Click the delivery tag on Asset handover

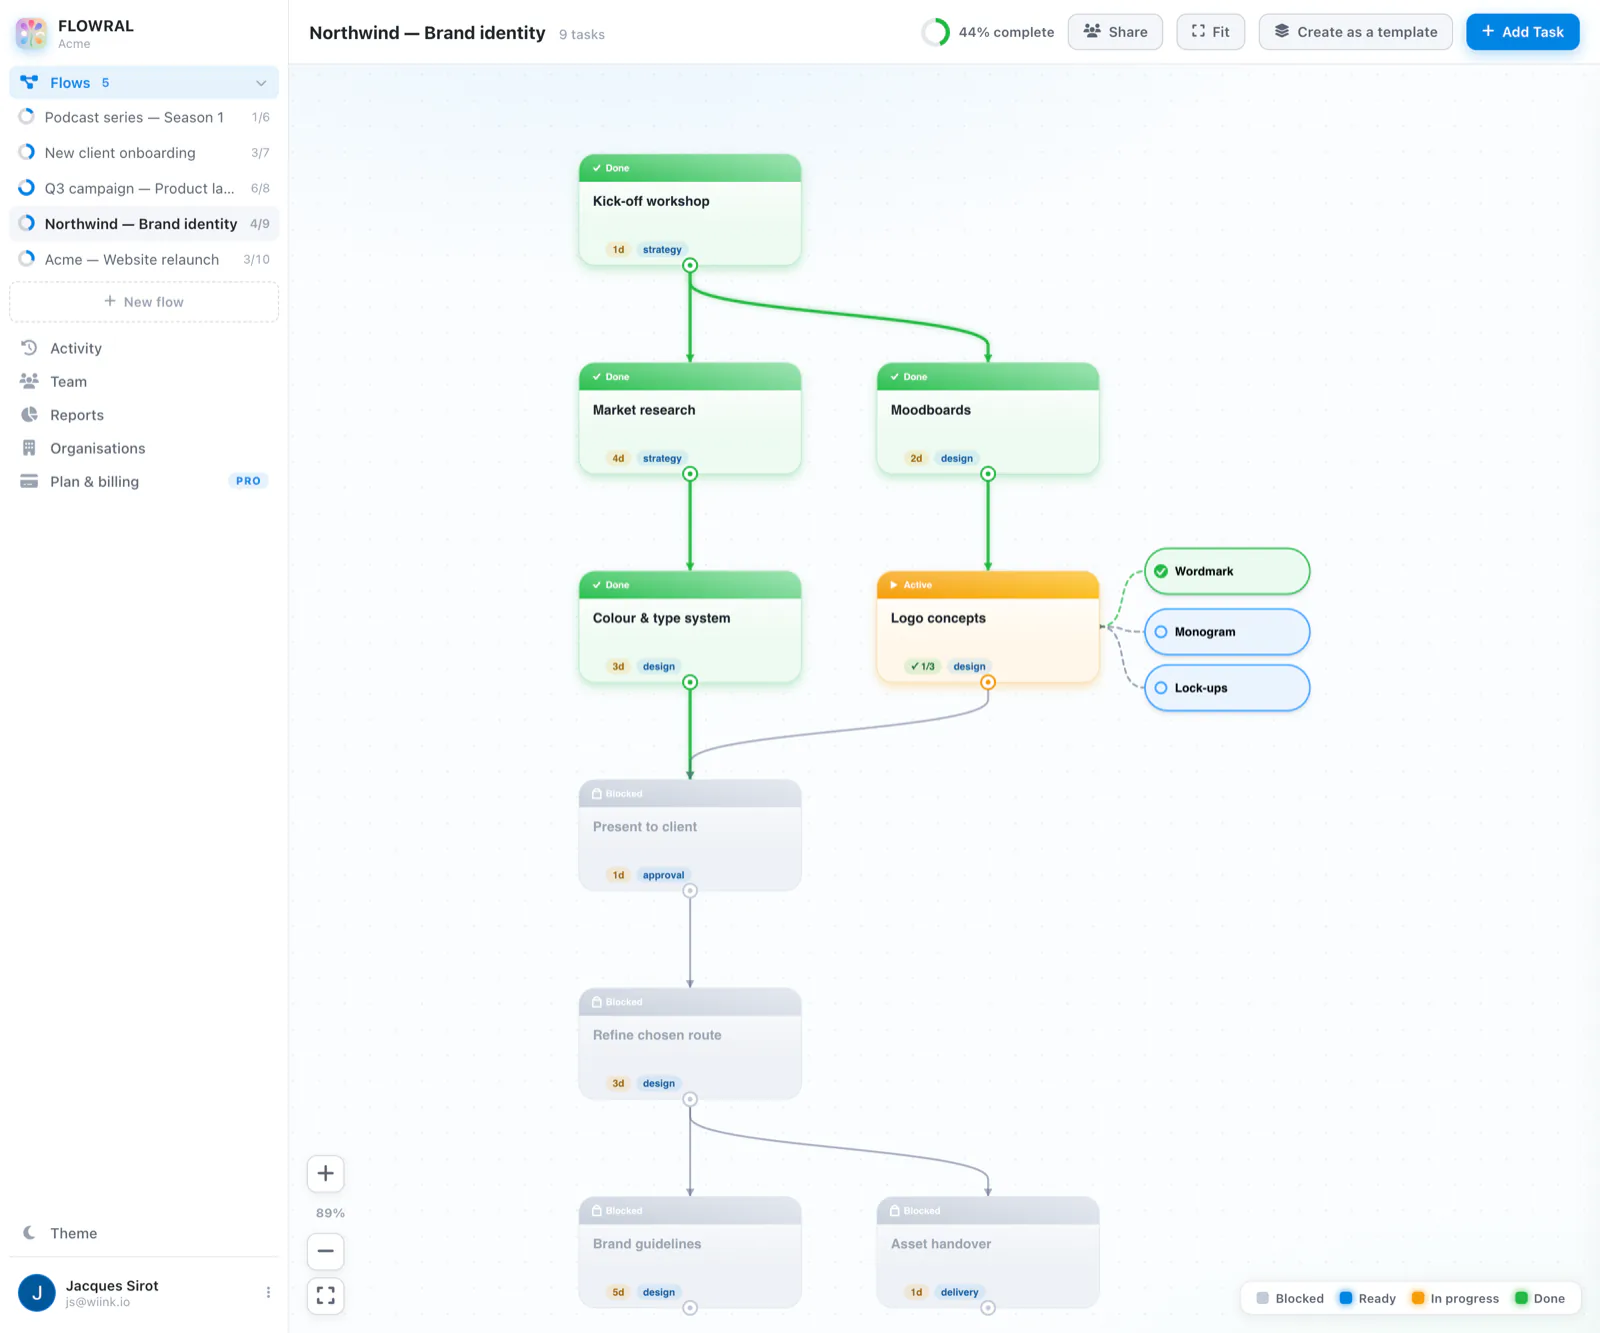(959, 1292)
